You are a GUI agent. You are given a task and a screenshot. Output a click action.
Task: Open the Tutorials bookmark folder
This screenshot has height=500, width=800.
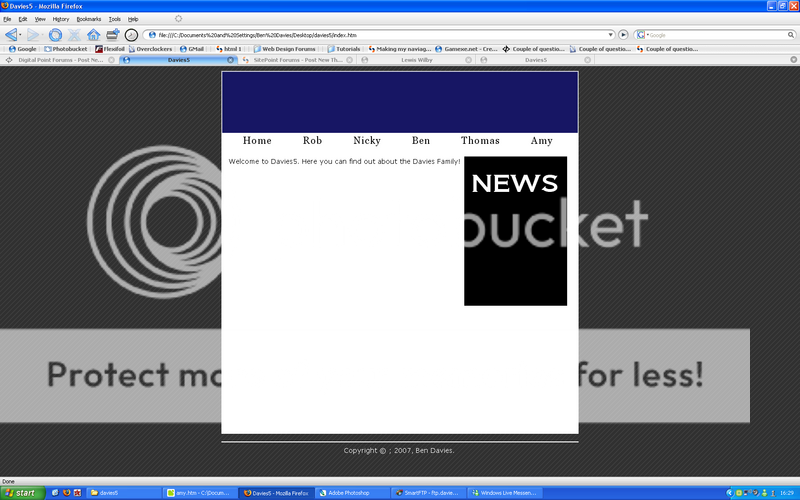[344, 49]
